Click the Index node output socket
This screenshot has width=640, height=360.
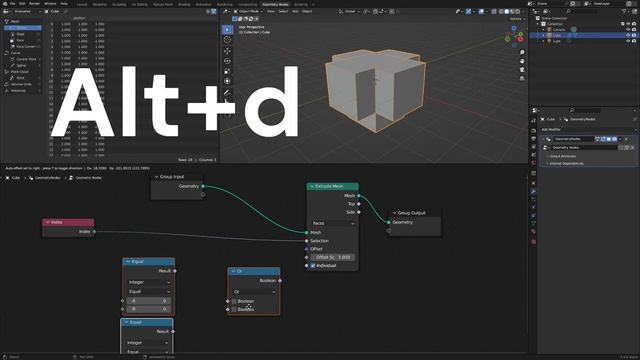pyautogui.click(x=94, y=231)
